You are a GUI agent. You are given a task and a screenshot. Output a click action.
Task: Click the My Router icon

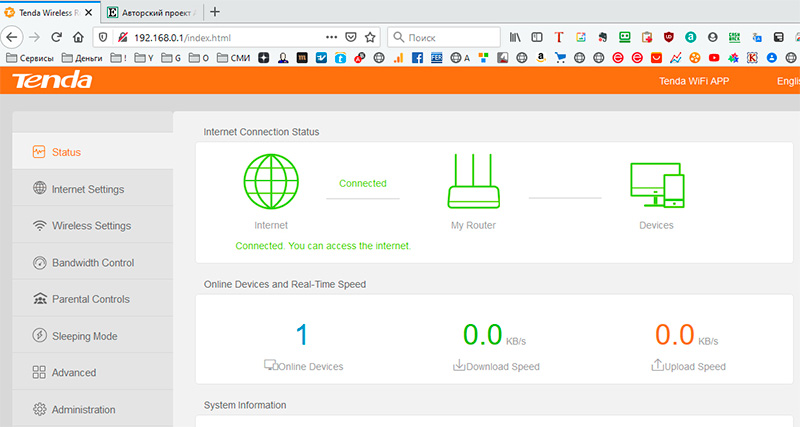click(x=473, y=184)
